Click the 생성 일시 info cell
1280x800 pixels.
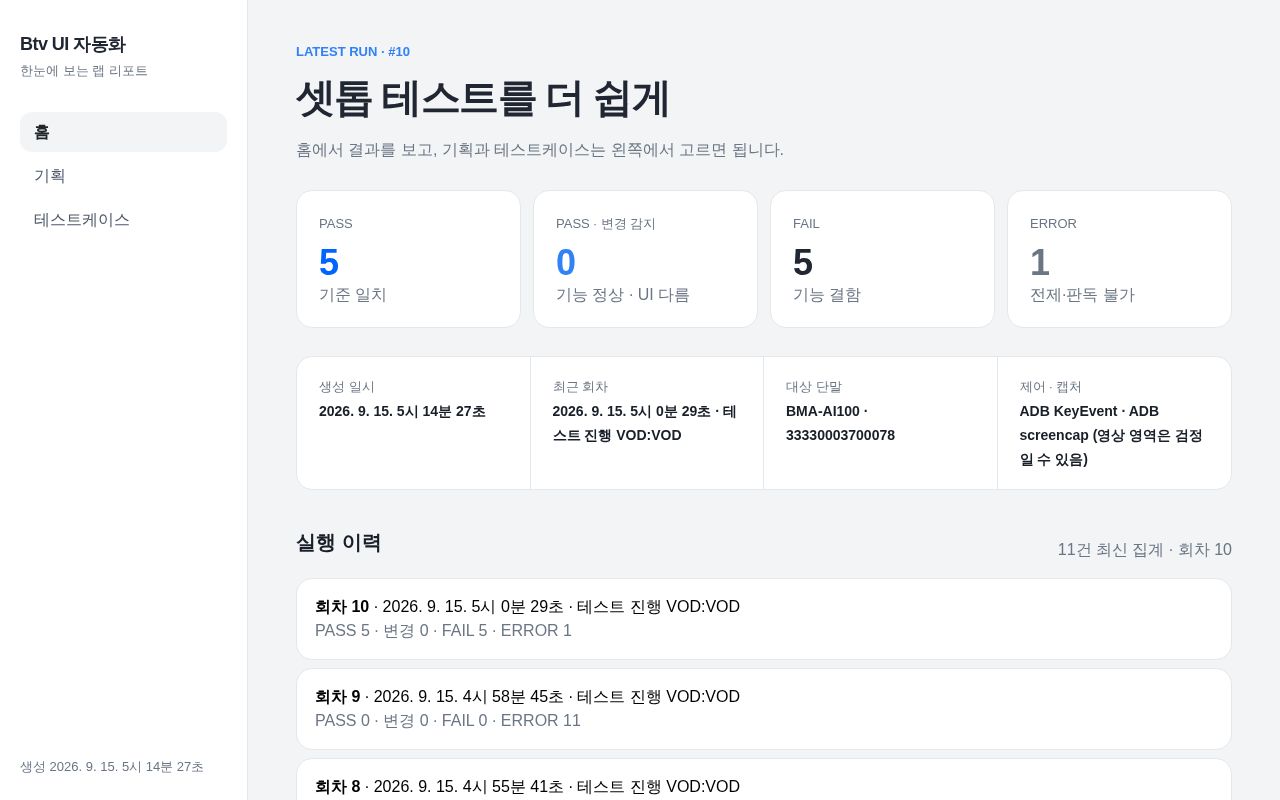click(413, 423)
